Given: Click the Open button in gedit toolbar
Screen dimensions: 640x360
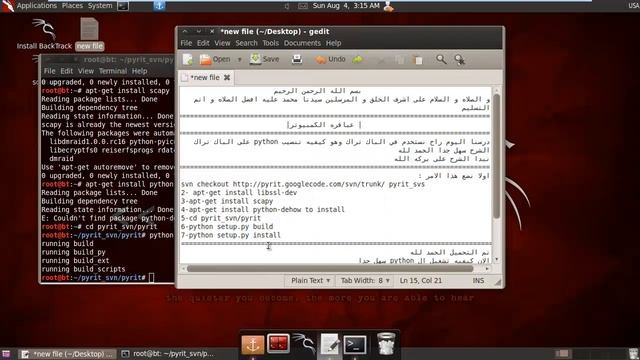Looking at the screenshot, I should pyautogui.click(x=215, y=60).
